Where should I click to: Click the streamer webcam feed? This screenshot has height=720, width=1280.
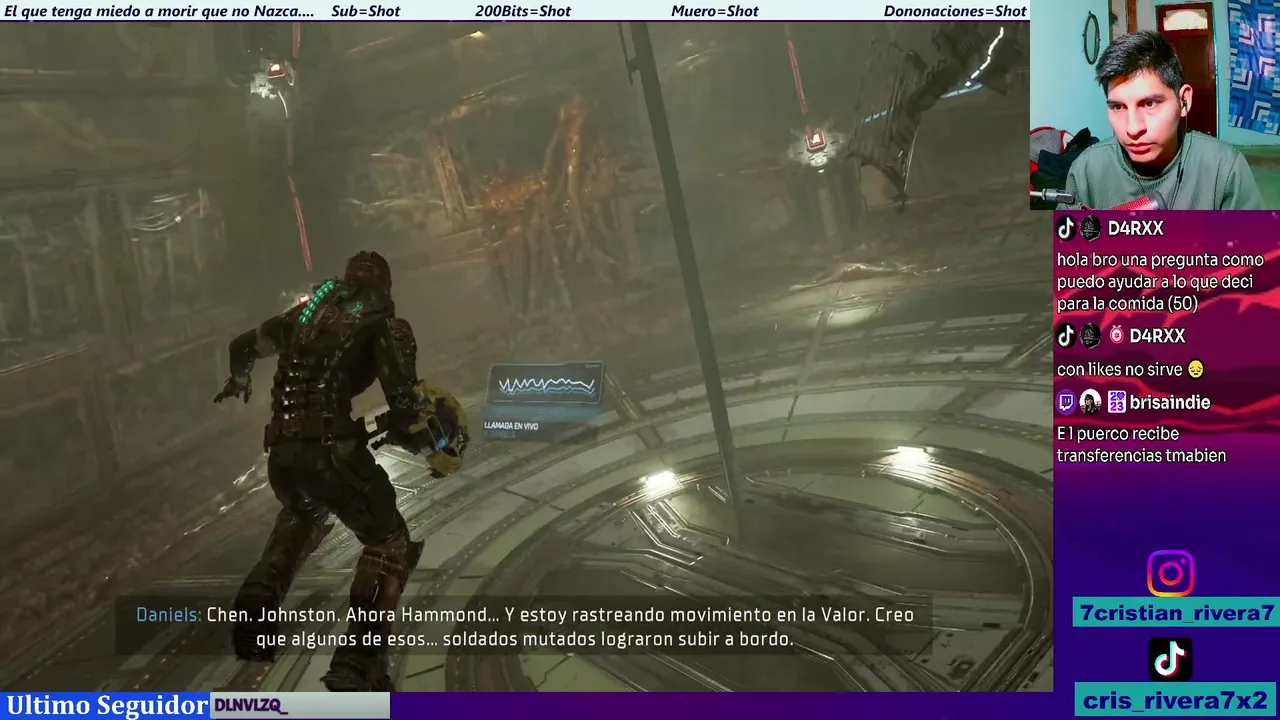click(1154, 104)
